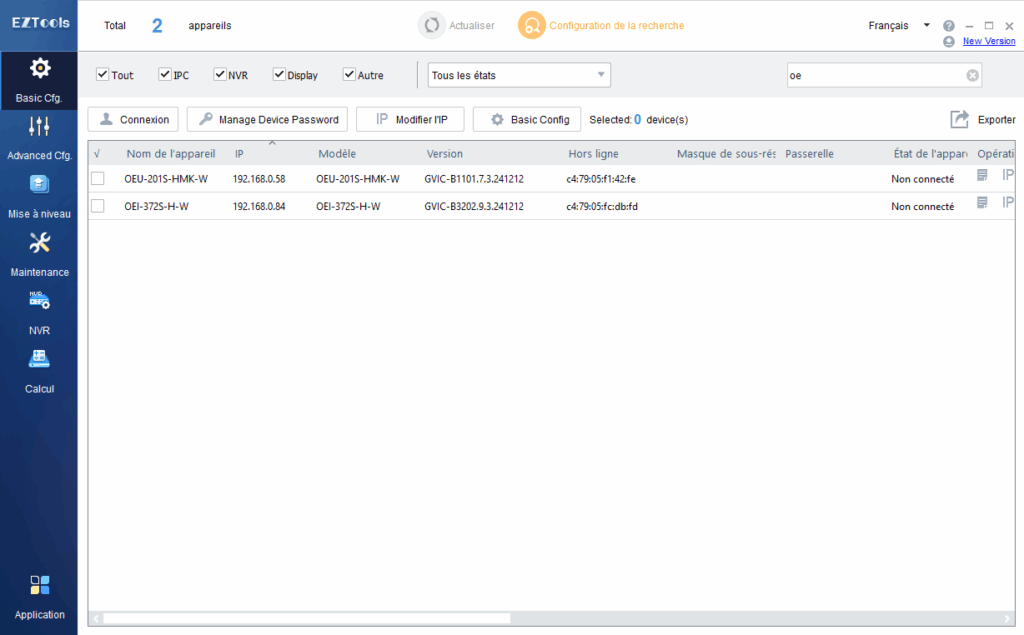The width and height of the screenshot is (1024, 635).
Task: Sort by Nom de l'appareil column
Action: 171,154
